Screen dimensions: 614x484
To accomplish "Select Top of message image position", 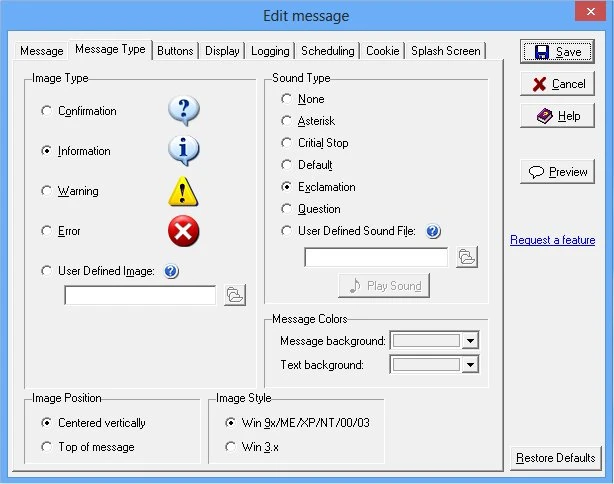I will point(46,447).
